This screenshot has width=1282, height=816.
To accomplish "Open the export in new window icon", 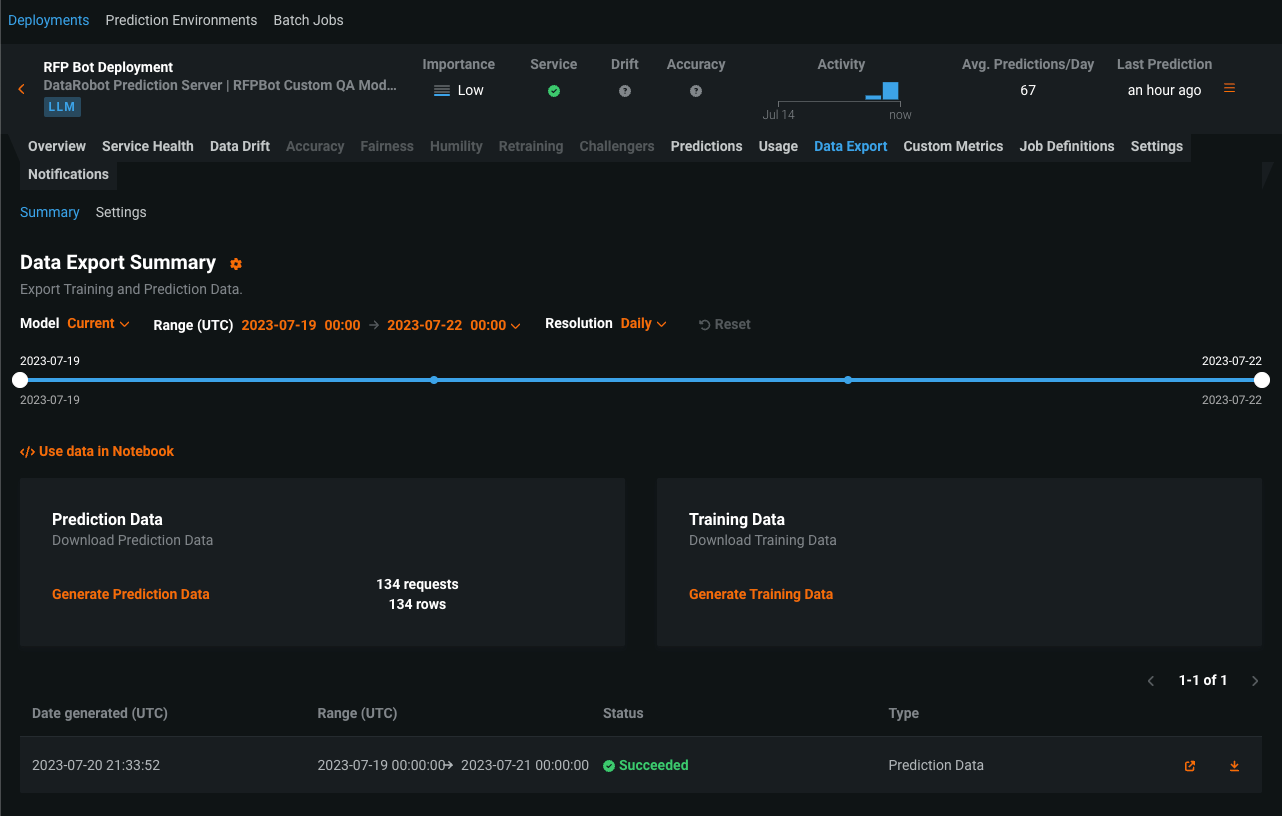I will [1189, 766].
